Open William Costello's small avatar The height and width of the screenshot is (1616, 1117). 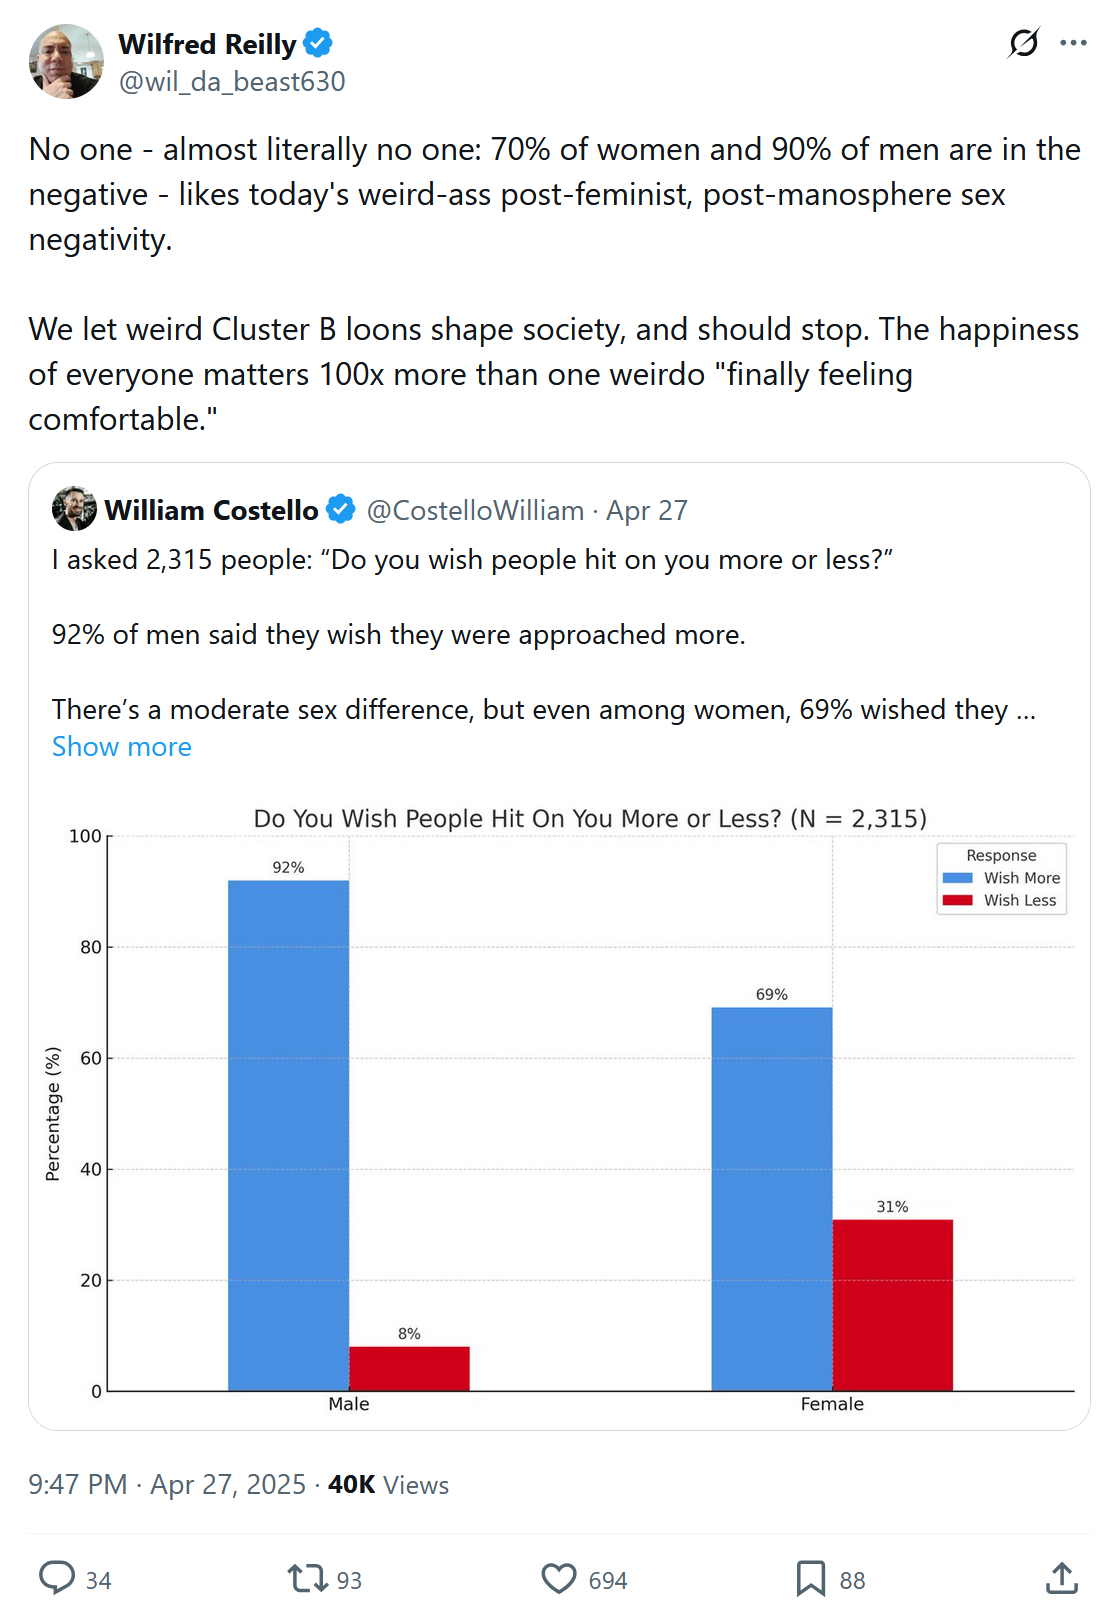[74, 509]
